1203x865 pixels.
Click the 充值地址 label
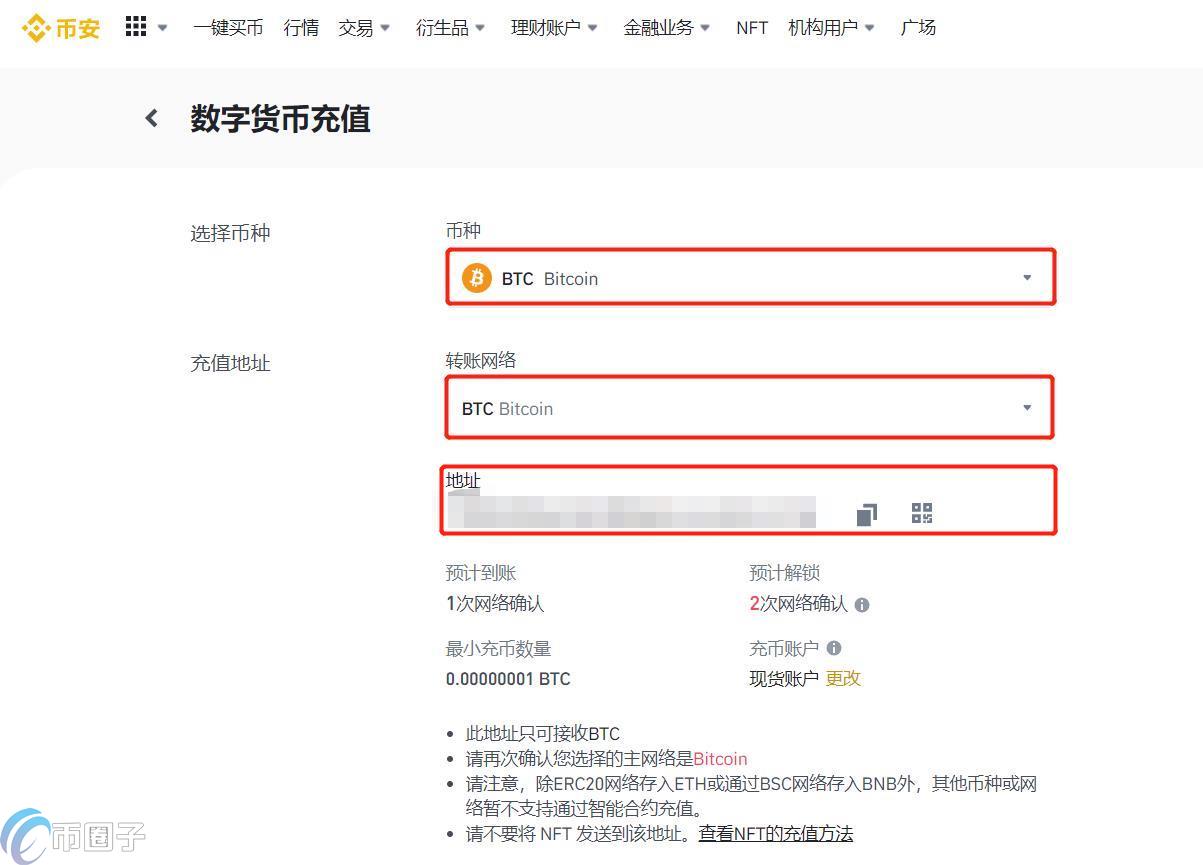[231, 363]
